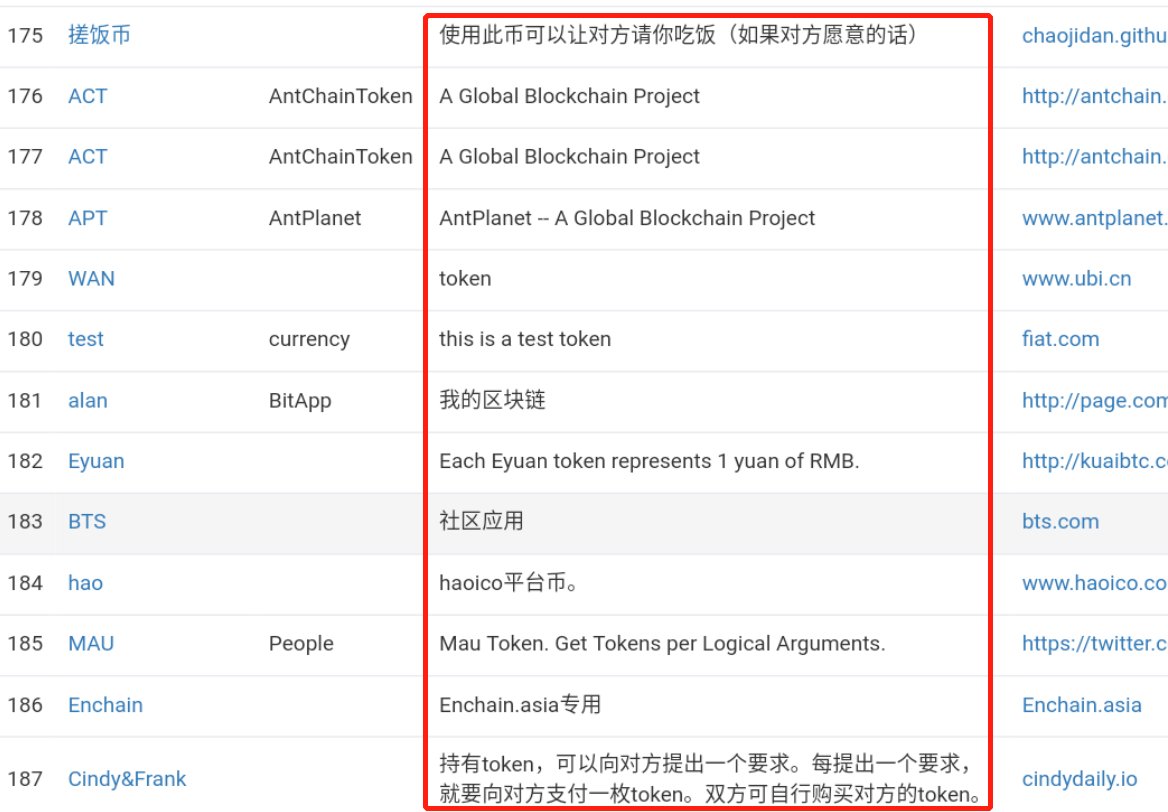Click Each Eyuan token represents description
1168x812 pixels.
pyautogui.click(x=650, y=461)
